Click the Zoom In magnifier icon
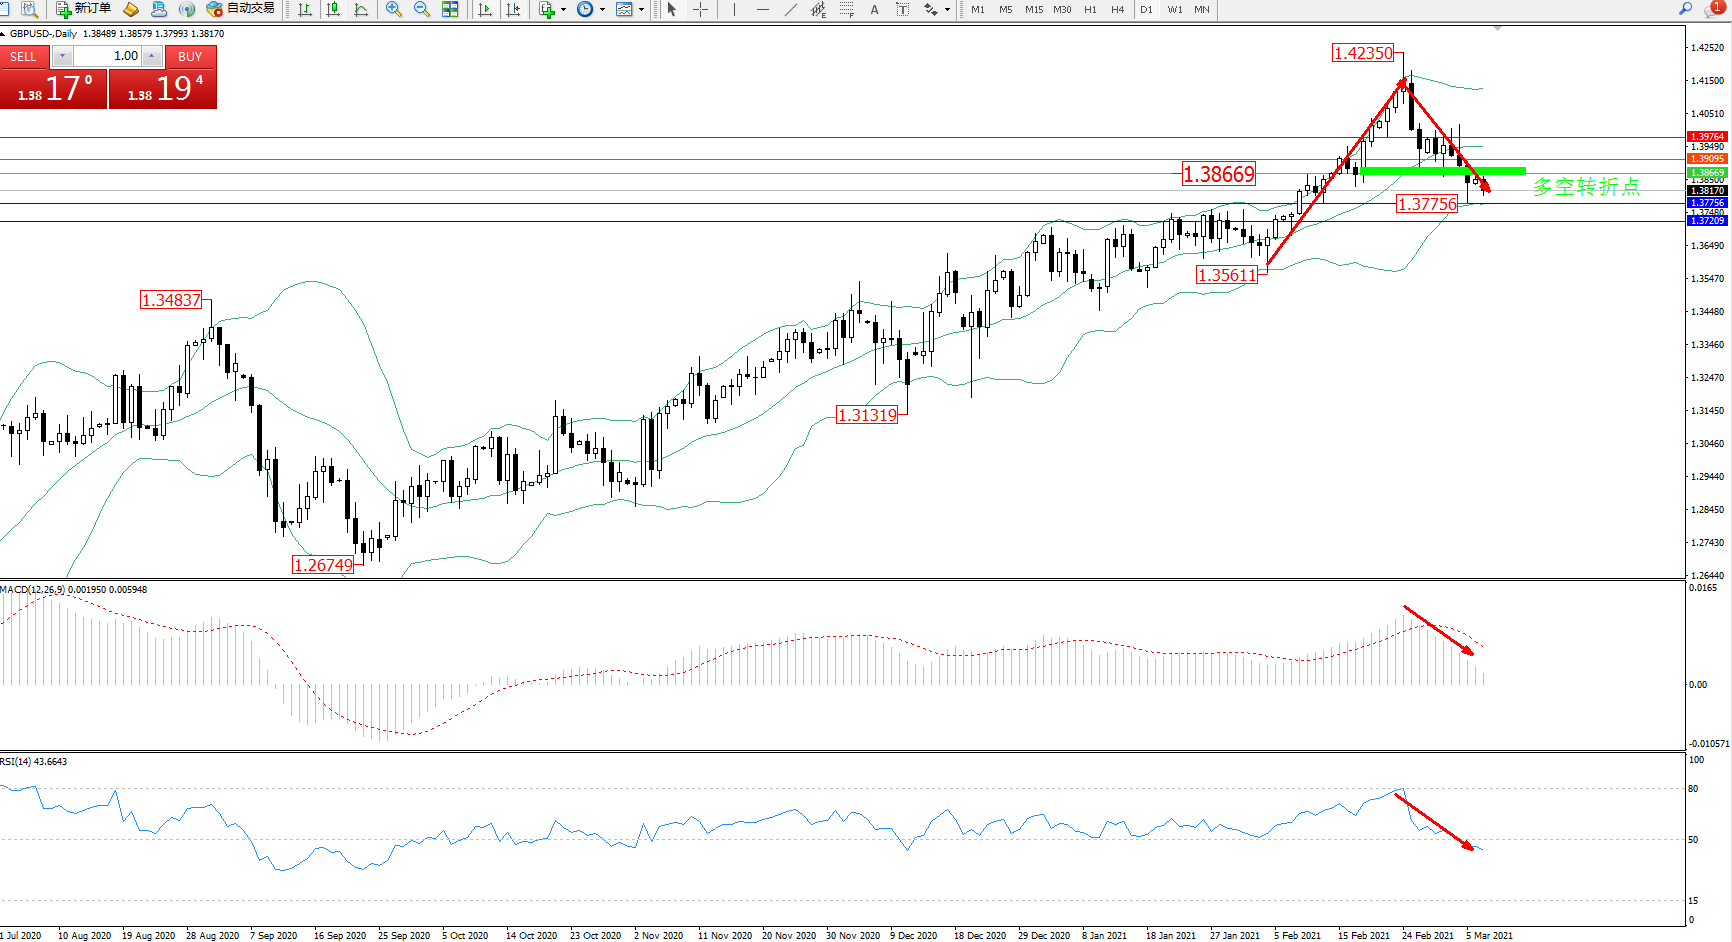The height and width of the screenshot is (942, 1732). 394,9
